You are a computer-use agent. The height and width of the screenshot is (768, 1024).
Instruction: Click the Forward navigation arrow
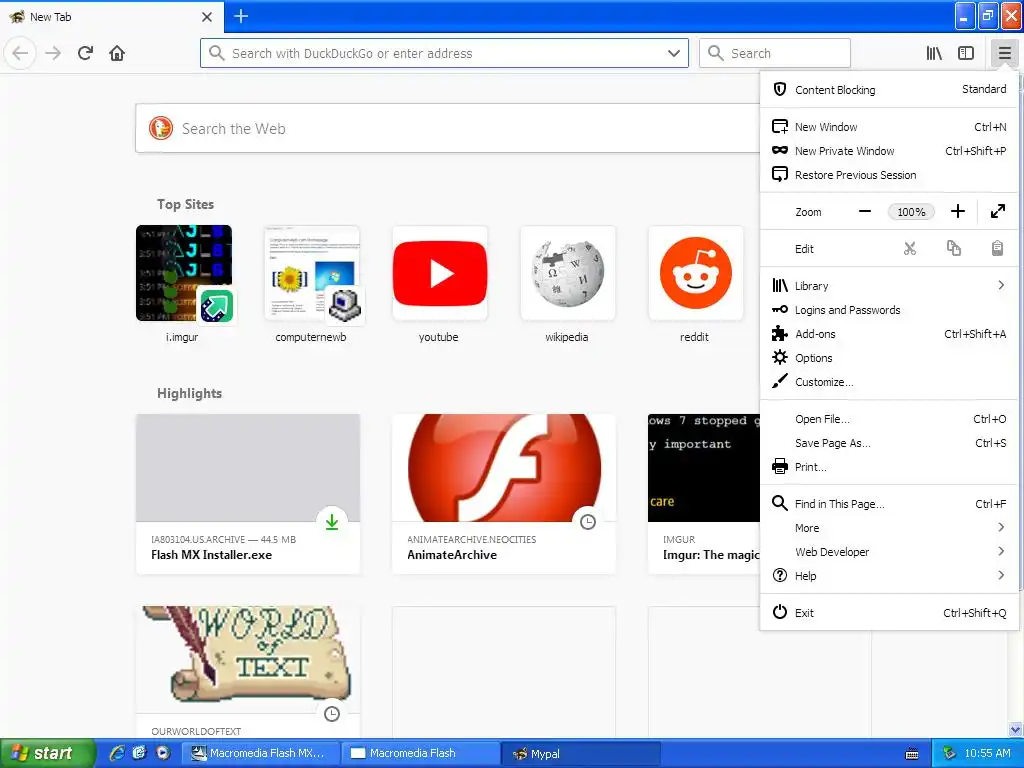53,53
